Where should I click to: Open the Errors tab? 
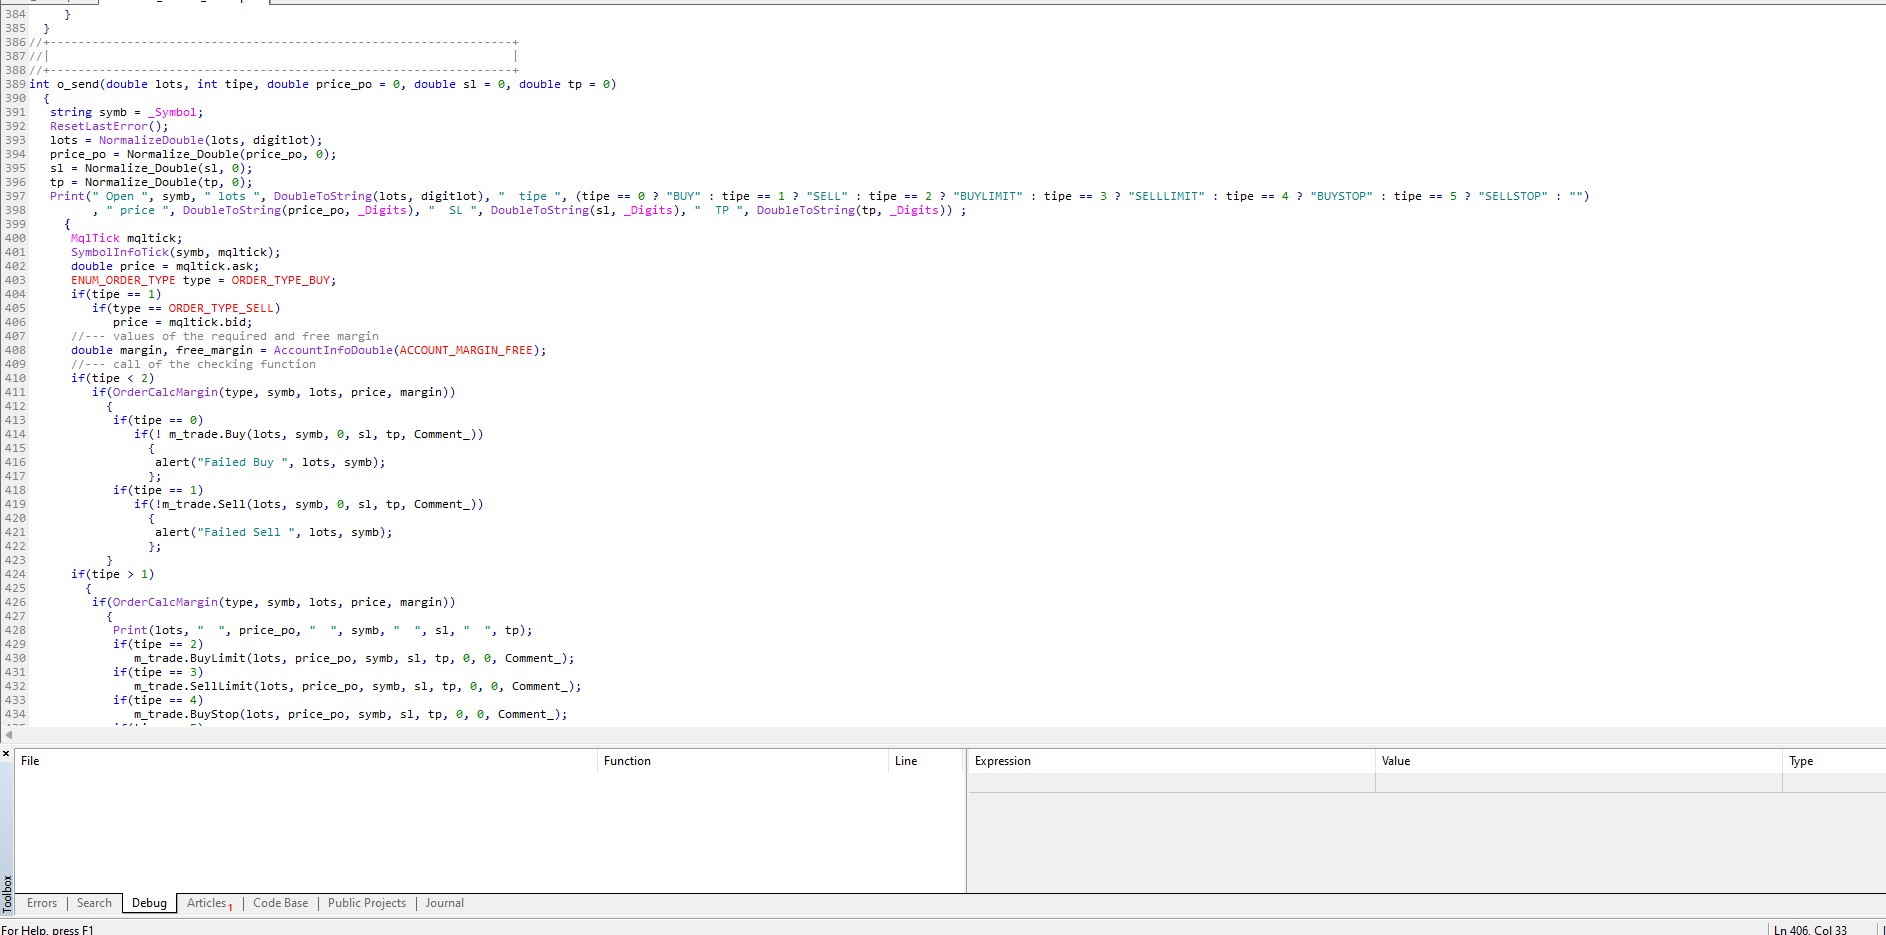point(42,903)
